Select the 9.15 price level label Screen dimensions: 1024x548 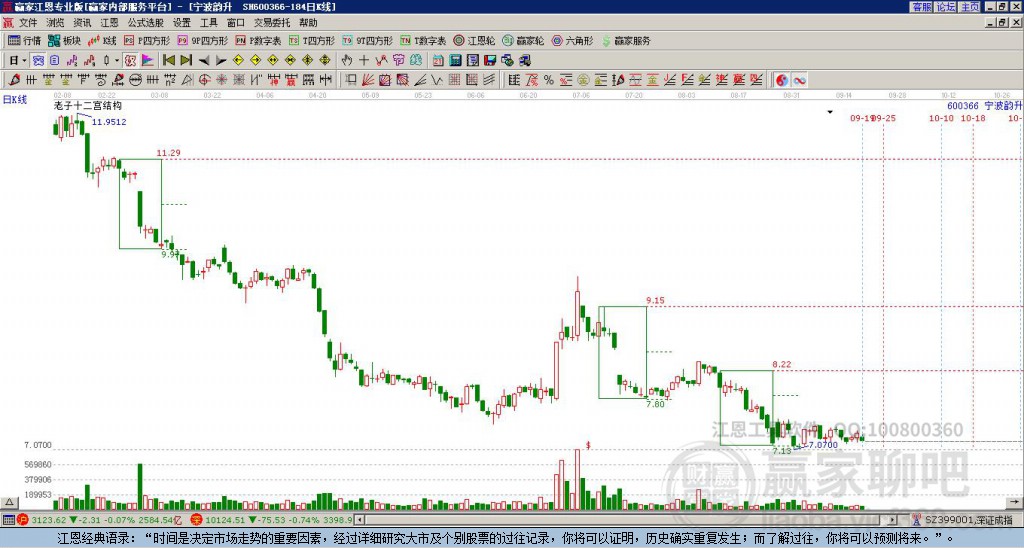coord(656,300)
